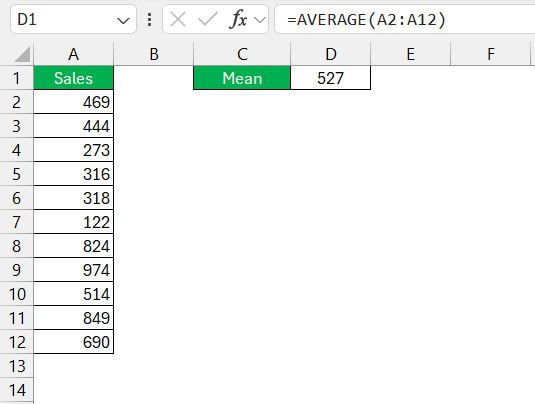The height and width of the screenshot is (404, 535).
Task: Select all cells using corner triangle
Action: pos(22,55)
